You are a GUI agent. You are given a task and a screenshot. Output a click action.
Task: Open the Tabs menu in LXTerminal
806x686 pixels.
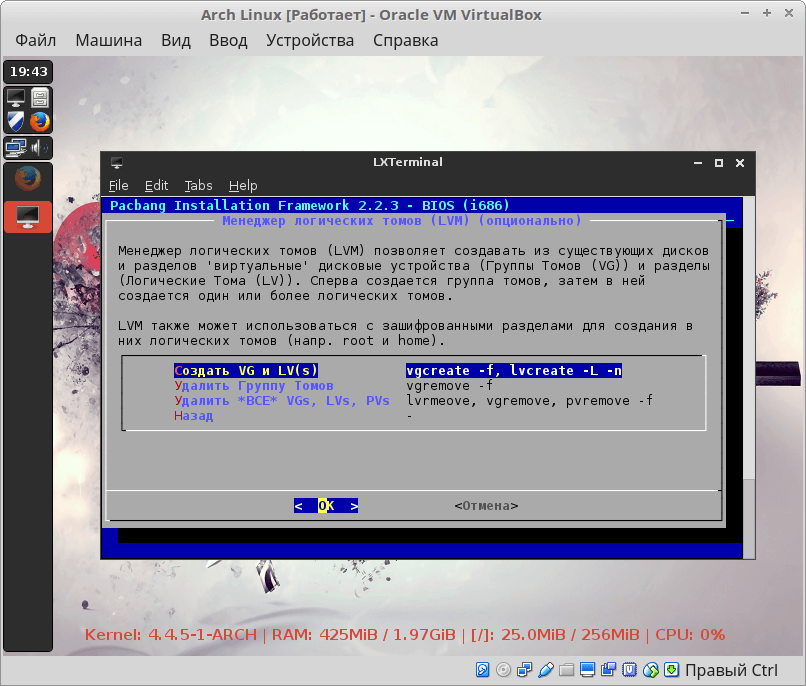pos(198,185)
